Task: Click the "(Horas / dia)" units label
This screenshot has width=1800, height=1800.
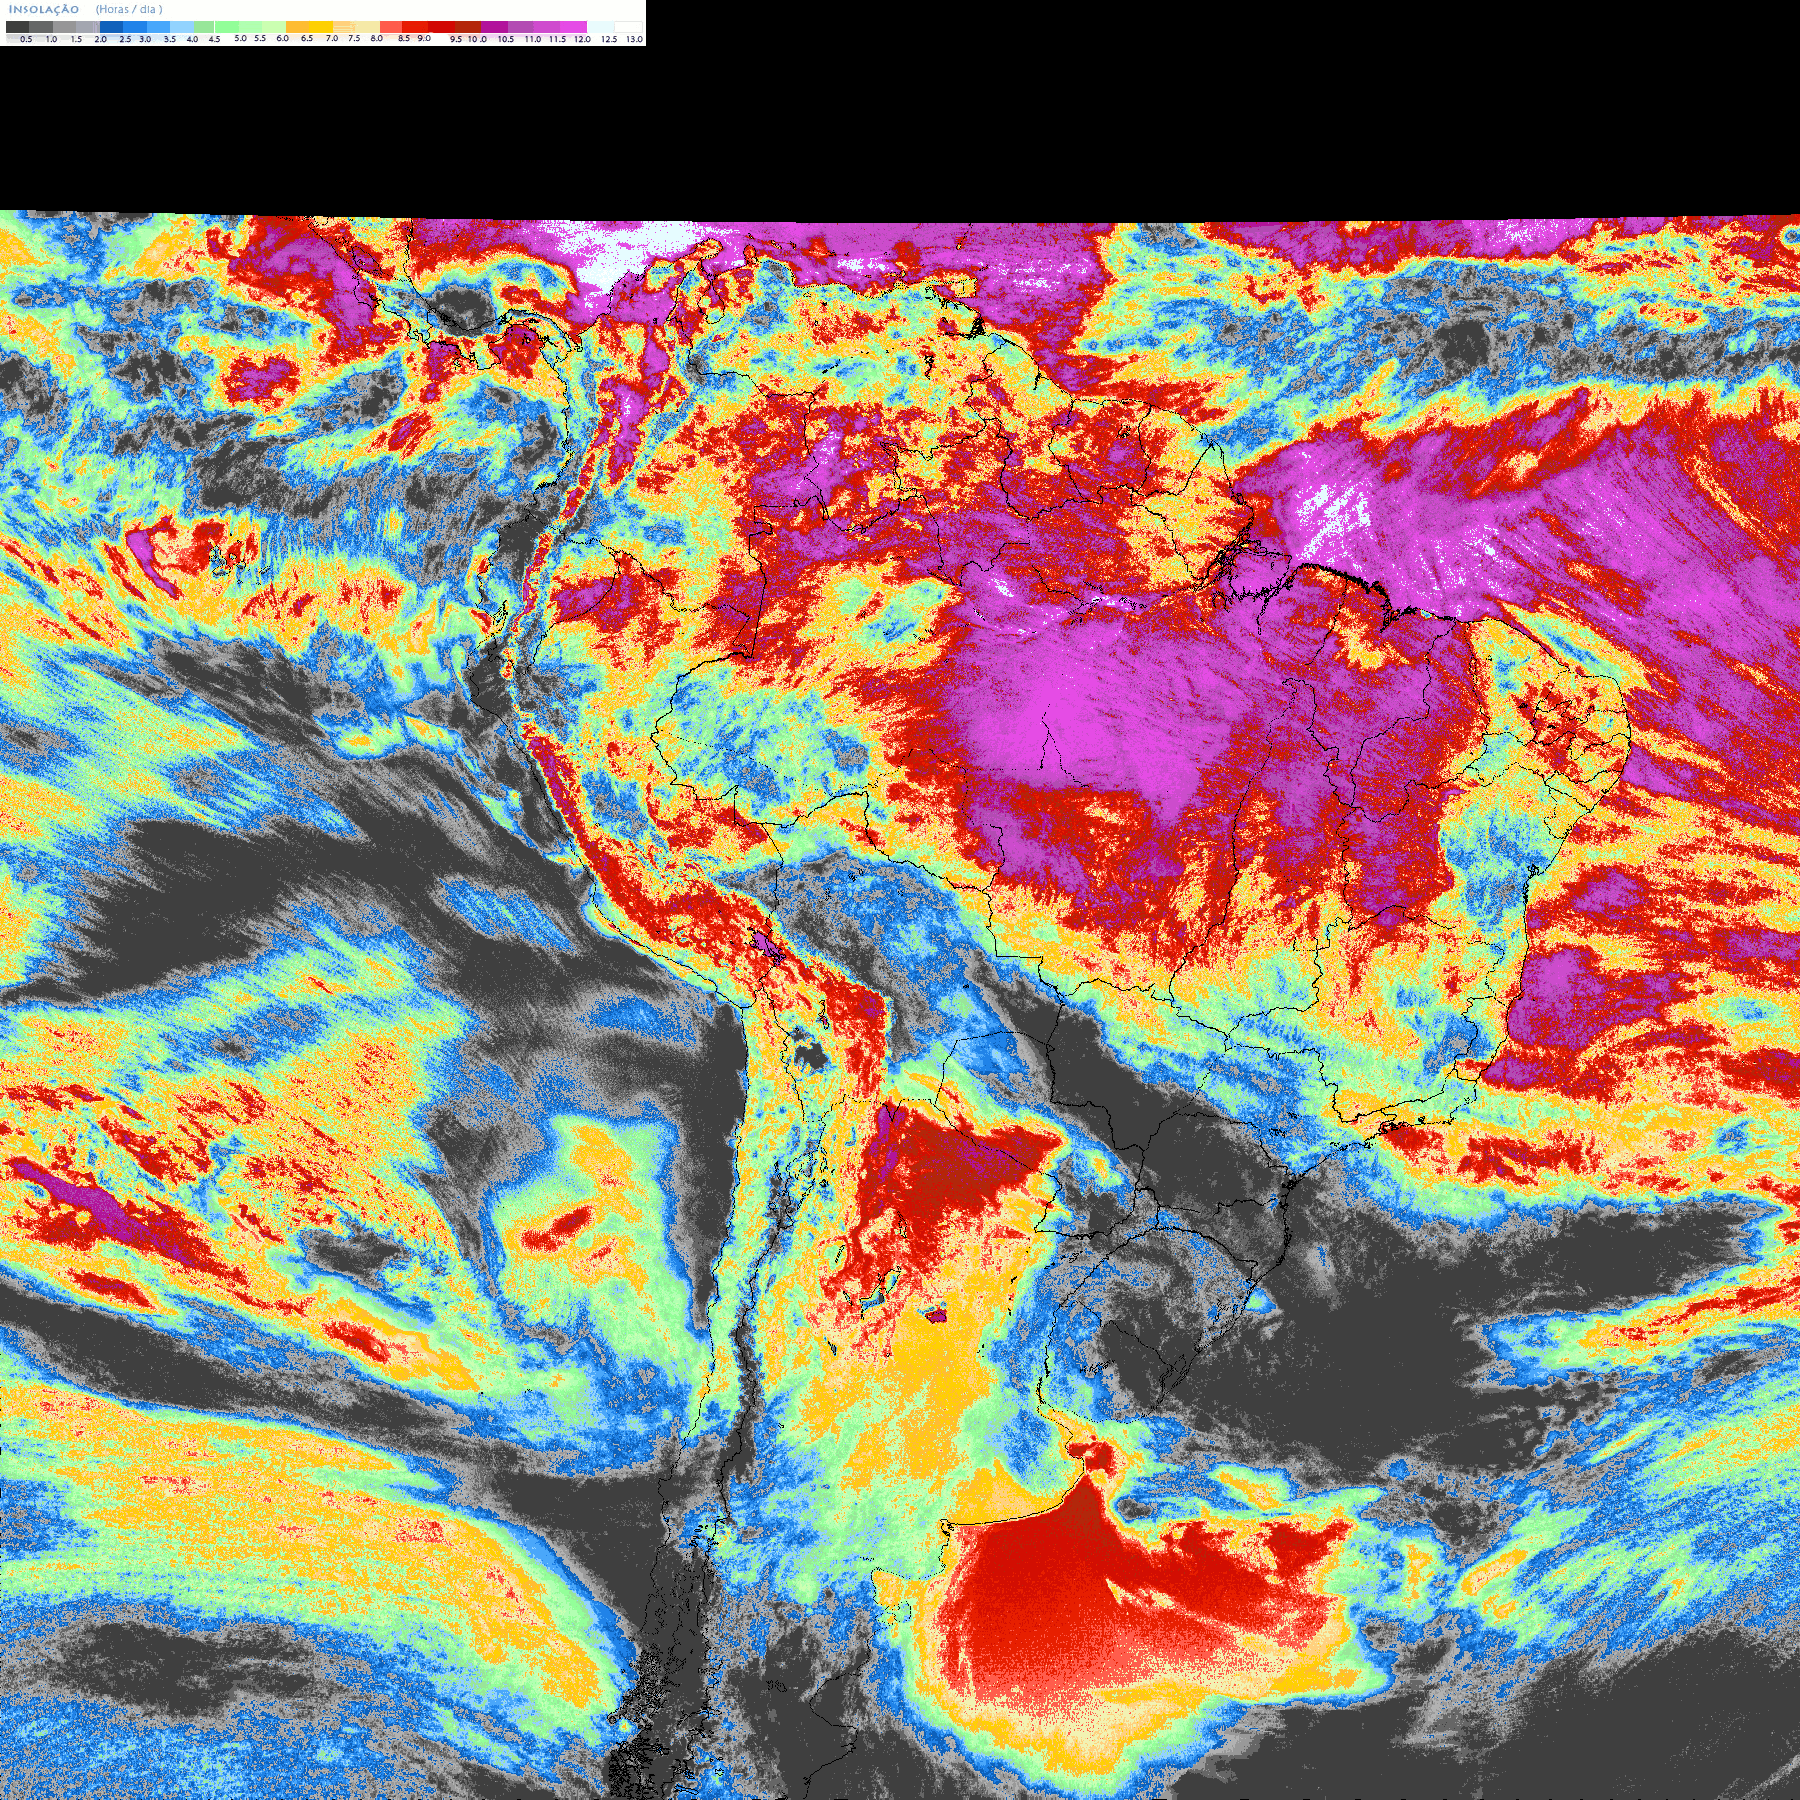Action: (x=129, y=10)
